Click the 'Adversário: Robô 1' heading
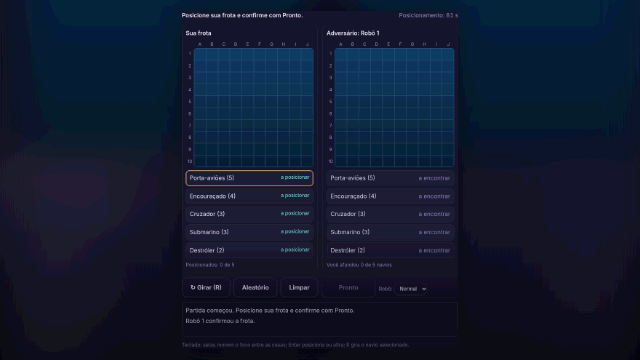The width and height of the screenshot is (640, 360). 353,33
